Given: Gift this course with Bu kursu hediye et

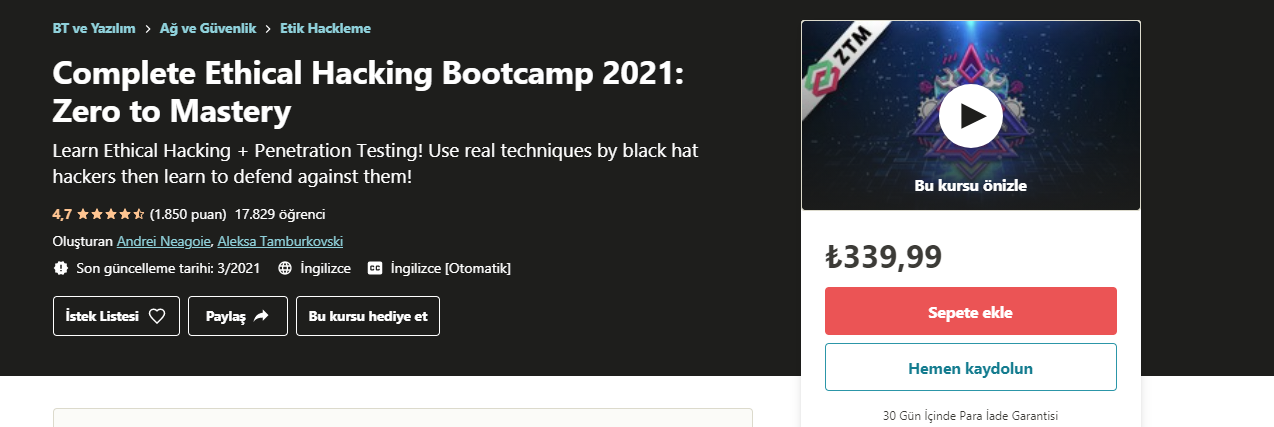Looking at the screenshot, I should [367, 316].
